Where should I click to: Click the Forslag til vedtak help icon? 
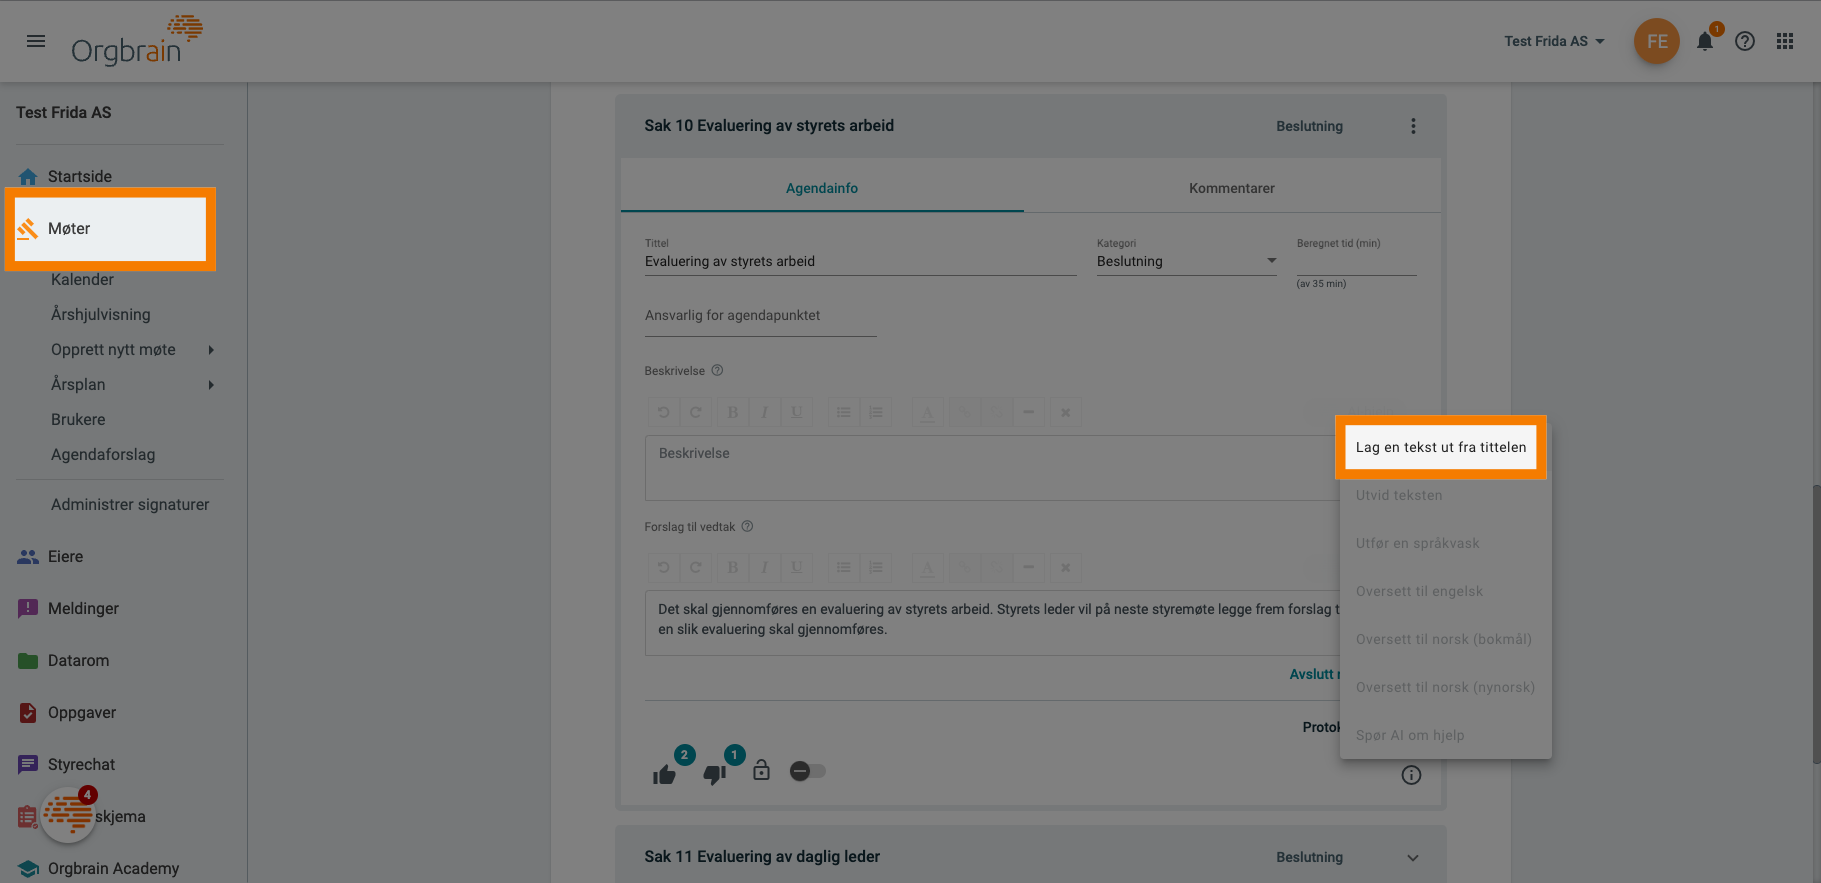pos(747,526)
